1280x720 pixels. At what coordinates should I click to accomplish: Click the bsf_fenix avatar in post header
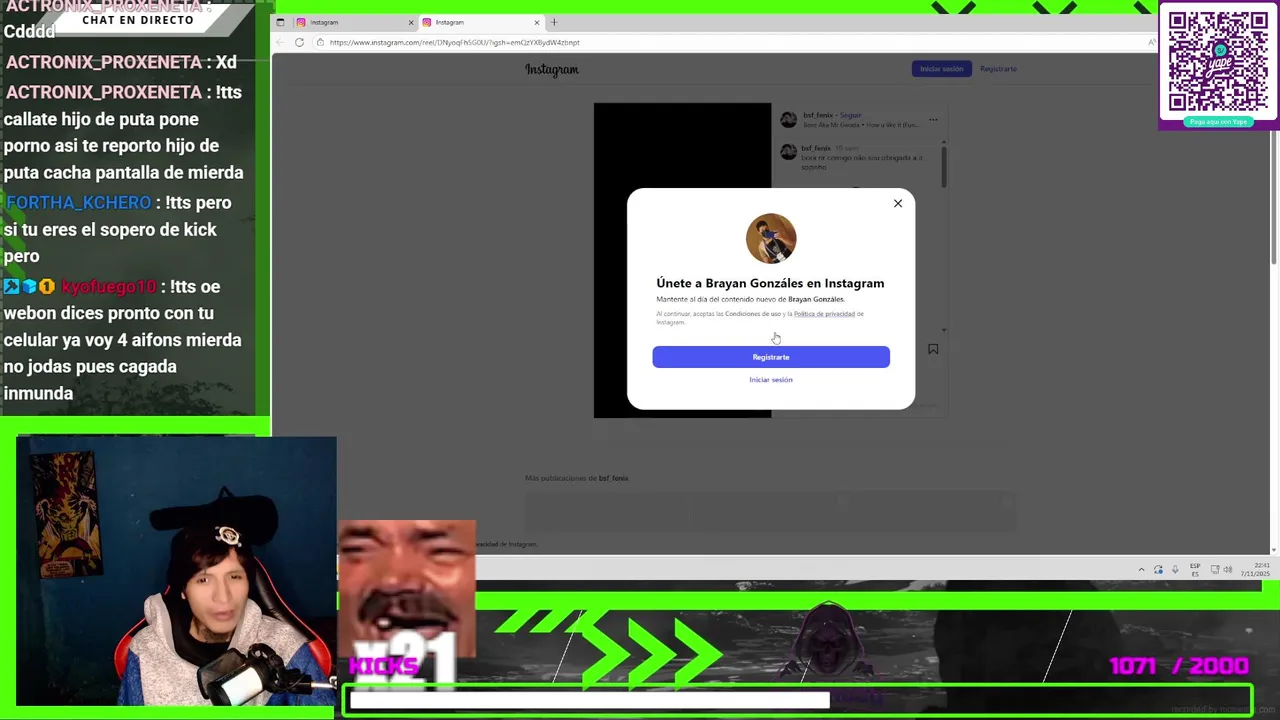coord(789,120)
